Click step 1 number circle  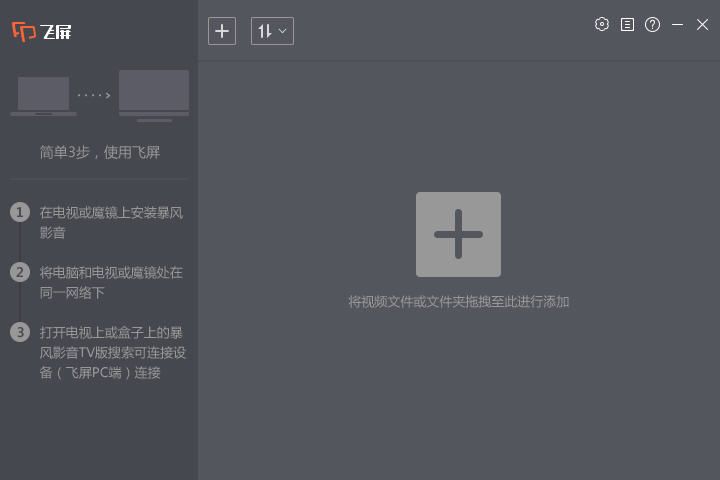tap(20, 212)
